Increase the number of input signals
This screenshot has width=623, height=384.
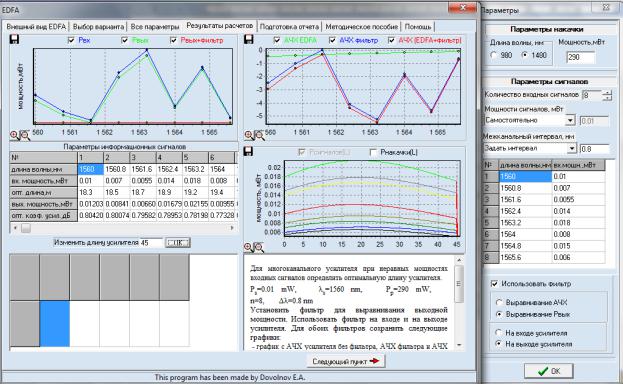tap(607, 93)
